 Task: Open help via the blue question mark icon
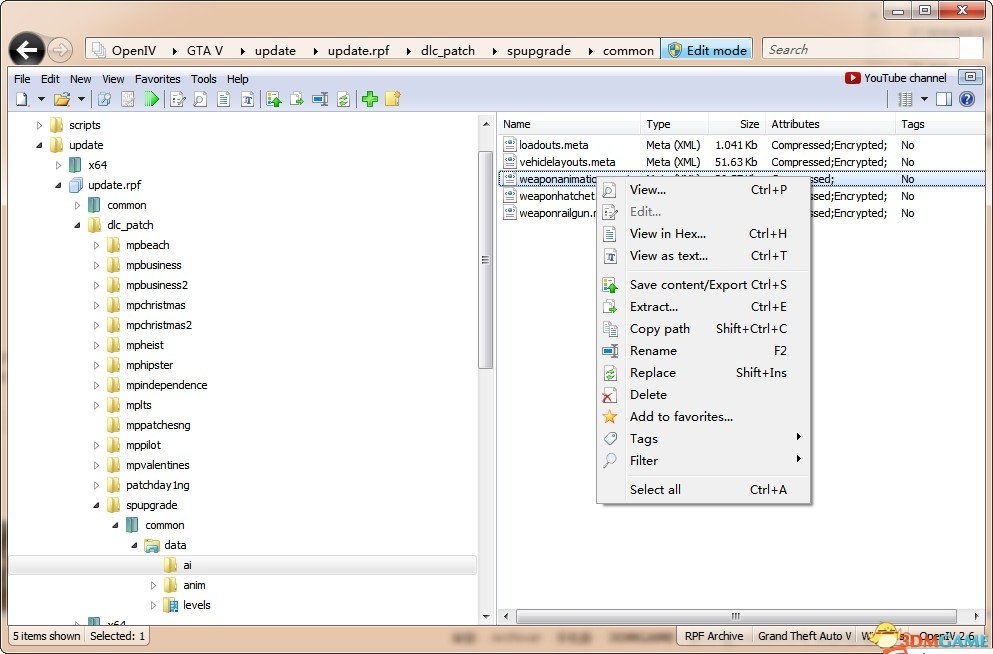click(x=967, y=99)
